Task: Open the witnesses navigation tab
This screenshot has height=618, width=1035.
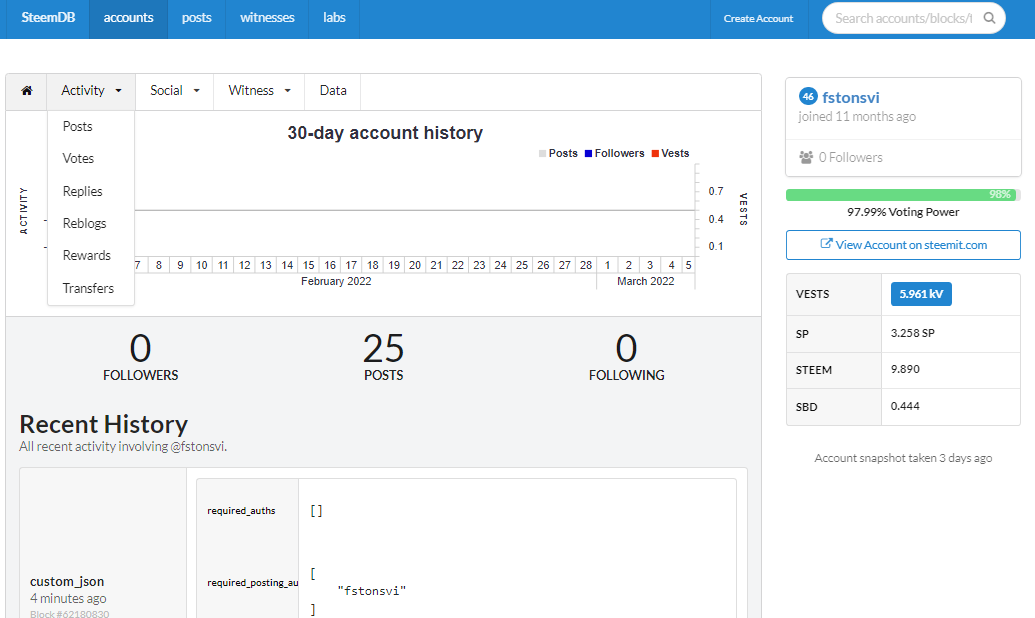Action: coord(267,18)
